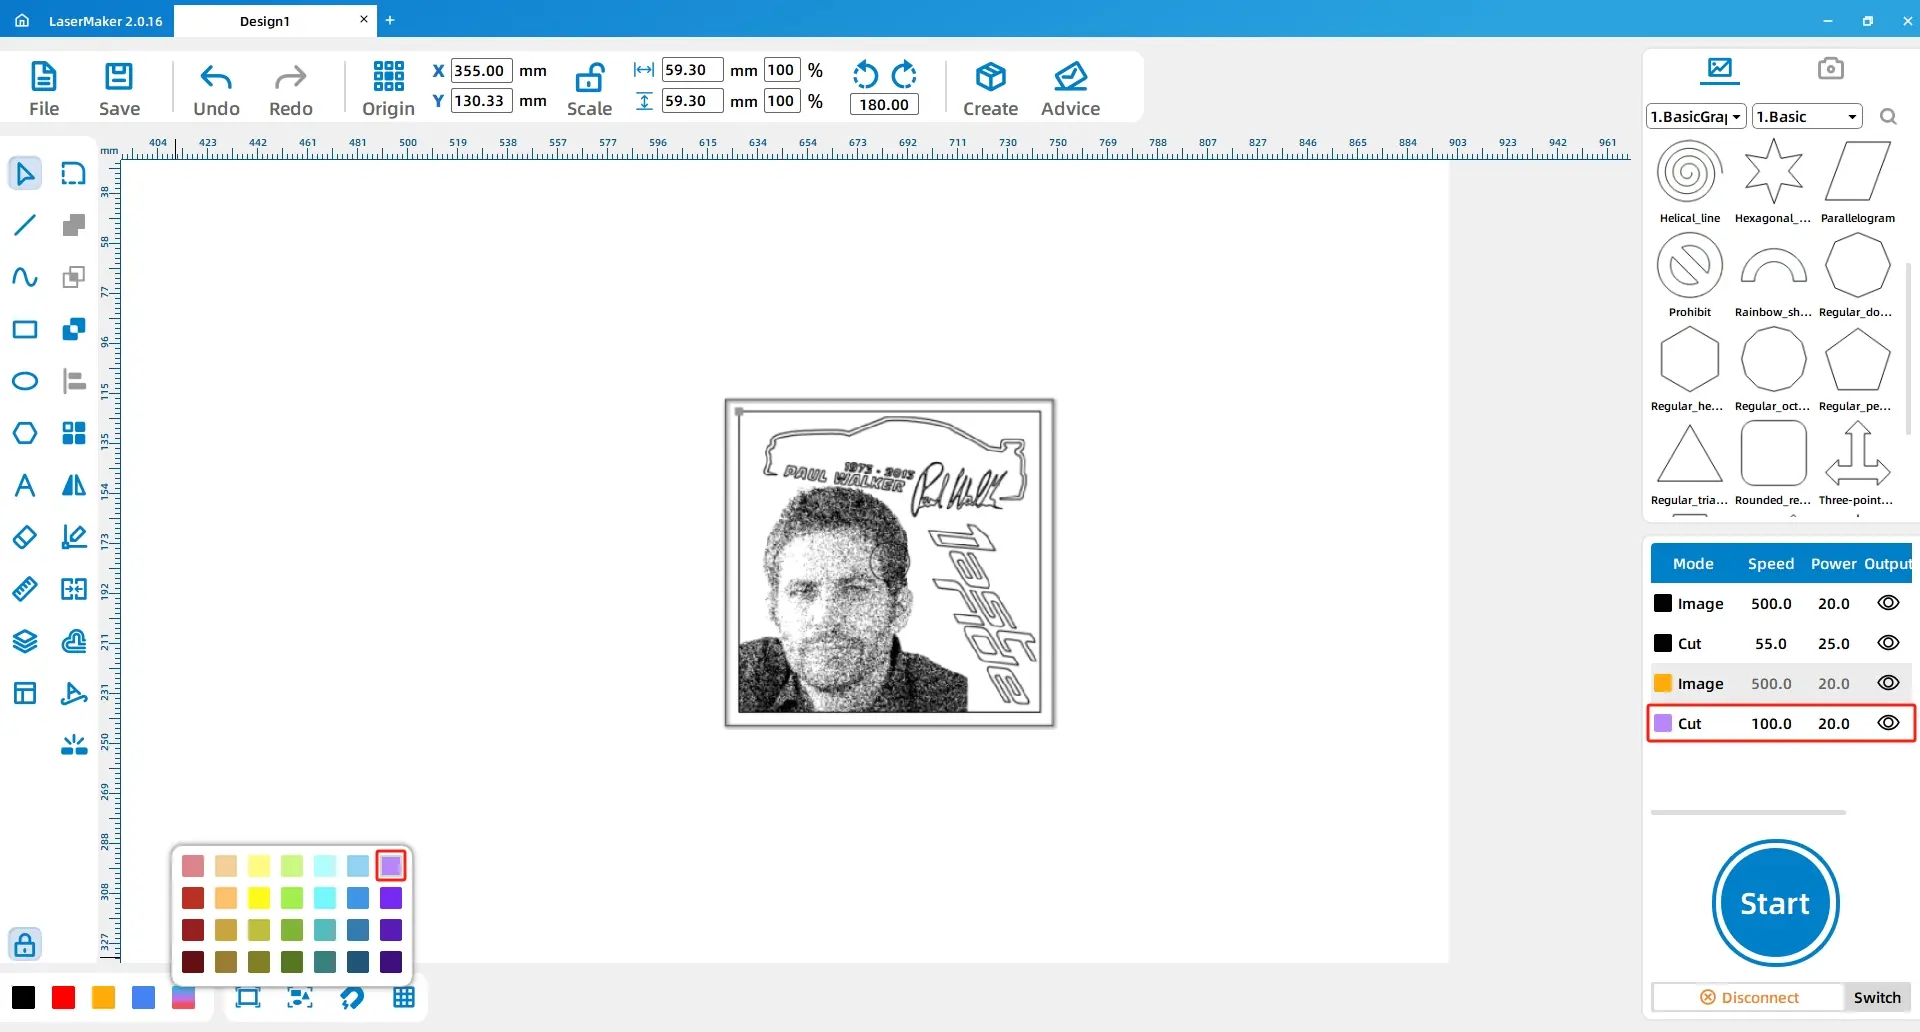Pick the bright yellow palette color
Screen dimensions: 1920x1032
pos(259,898)
